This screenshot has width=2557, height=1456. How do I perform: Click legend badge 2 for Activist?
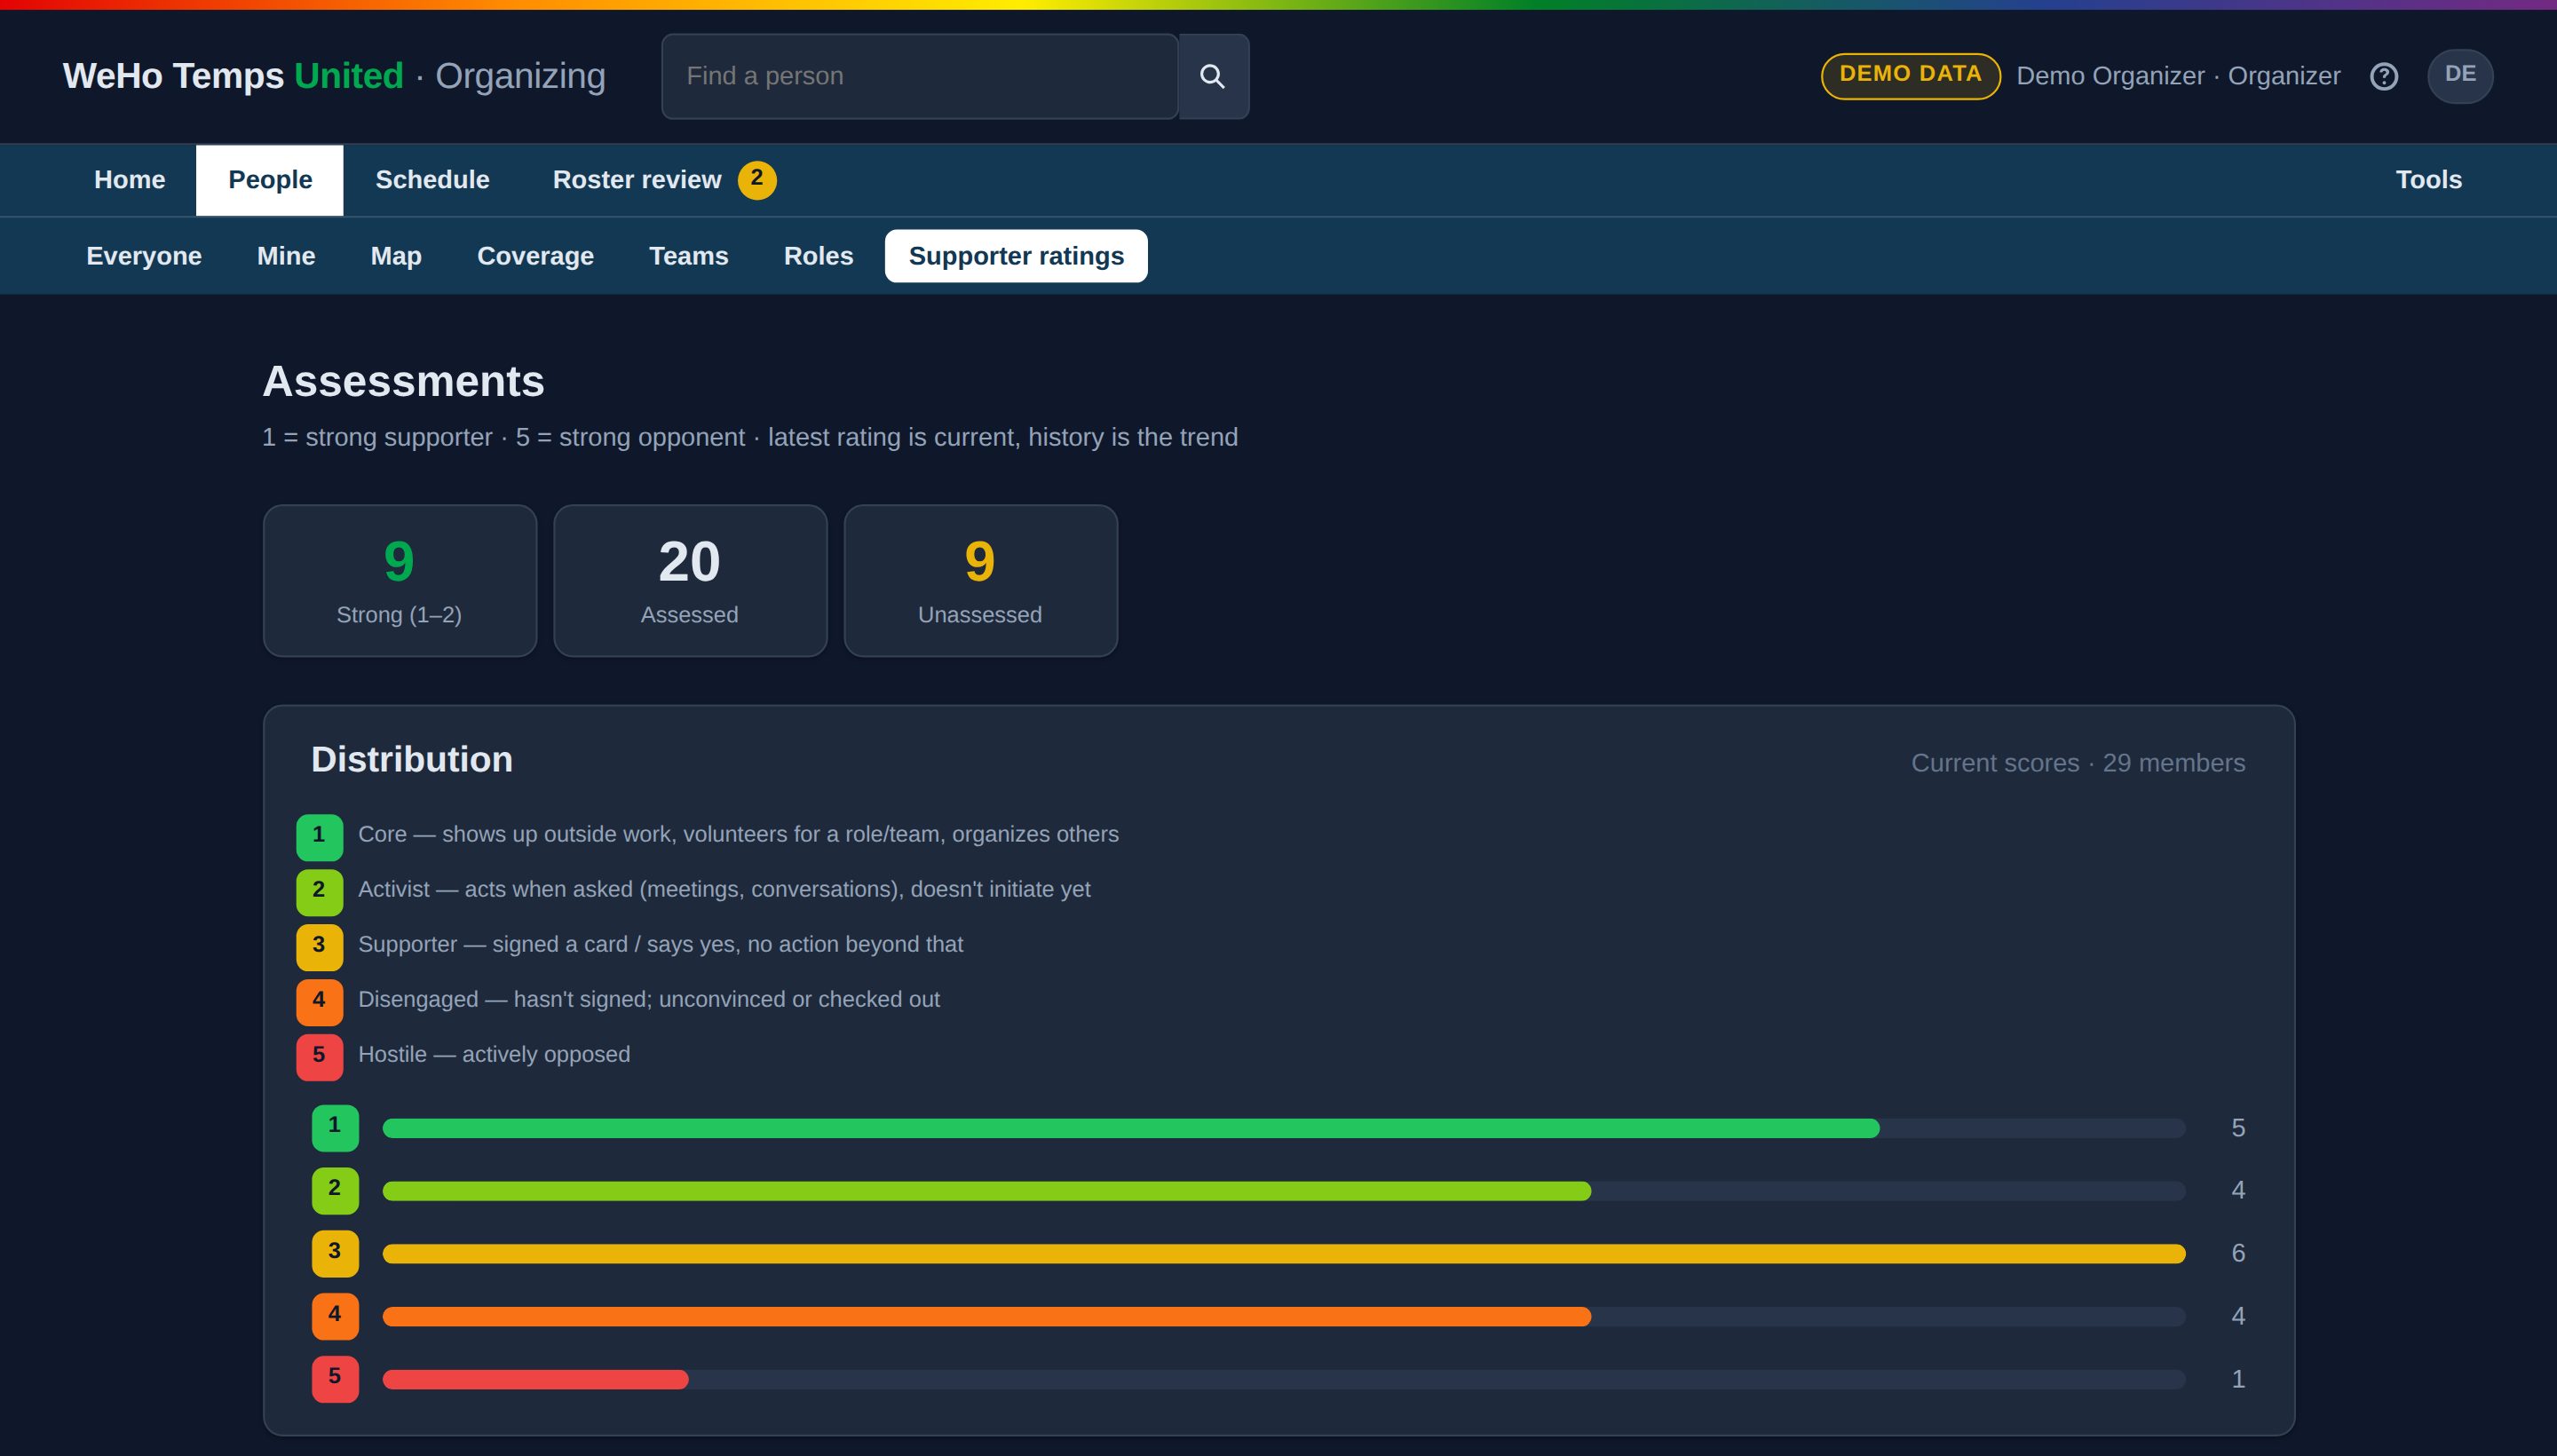(319, 892)
